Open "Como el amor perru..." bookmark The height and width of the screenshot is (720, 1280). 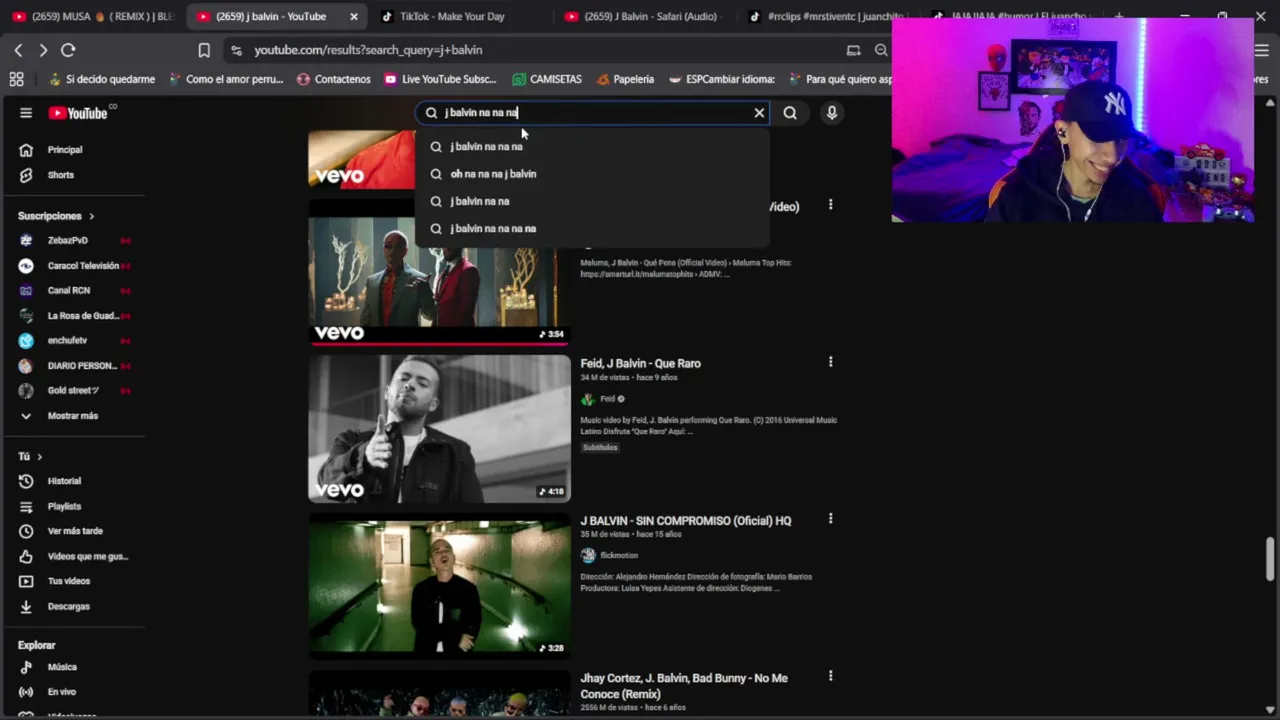[226, 79]
